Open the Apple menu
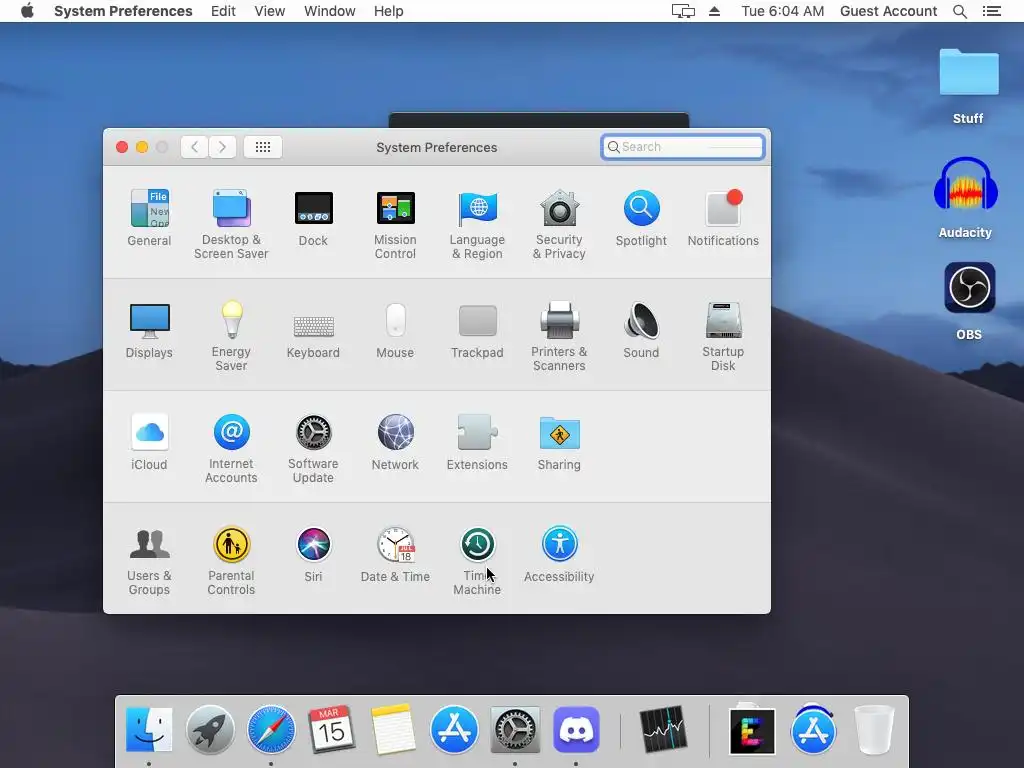The width and height of the screenshot is (1024, 768). coord(27,11)
